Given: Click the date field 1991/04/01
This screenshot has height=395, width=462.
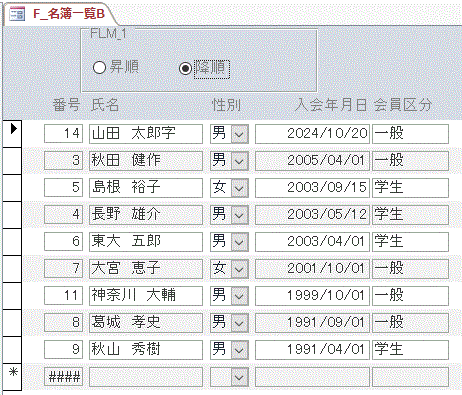Looking at the screenshot, I should (x=312, y=350).
